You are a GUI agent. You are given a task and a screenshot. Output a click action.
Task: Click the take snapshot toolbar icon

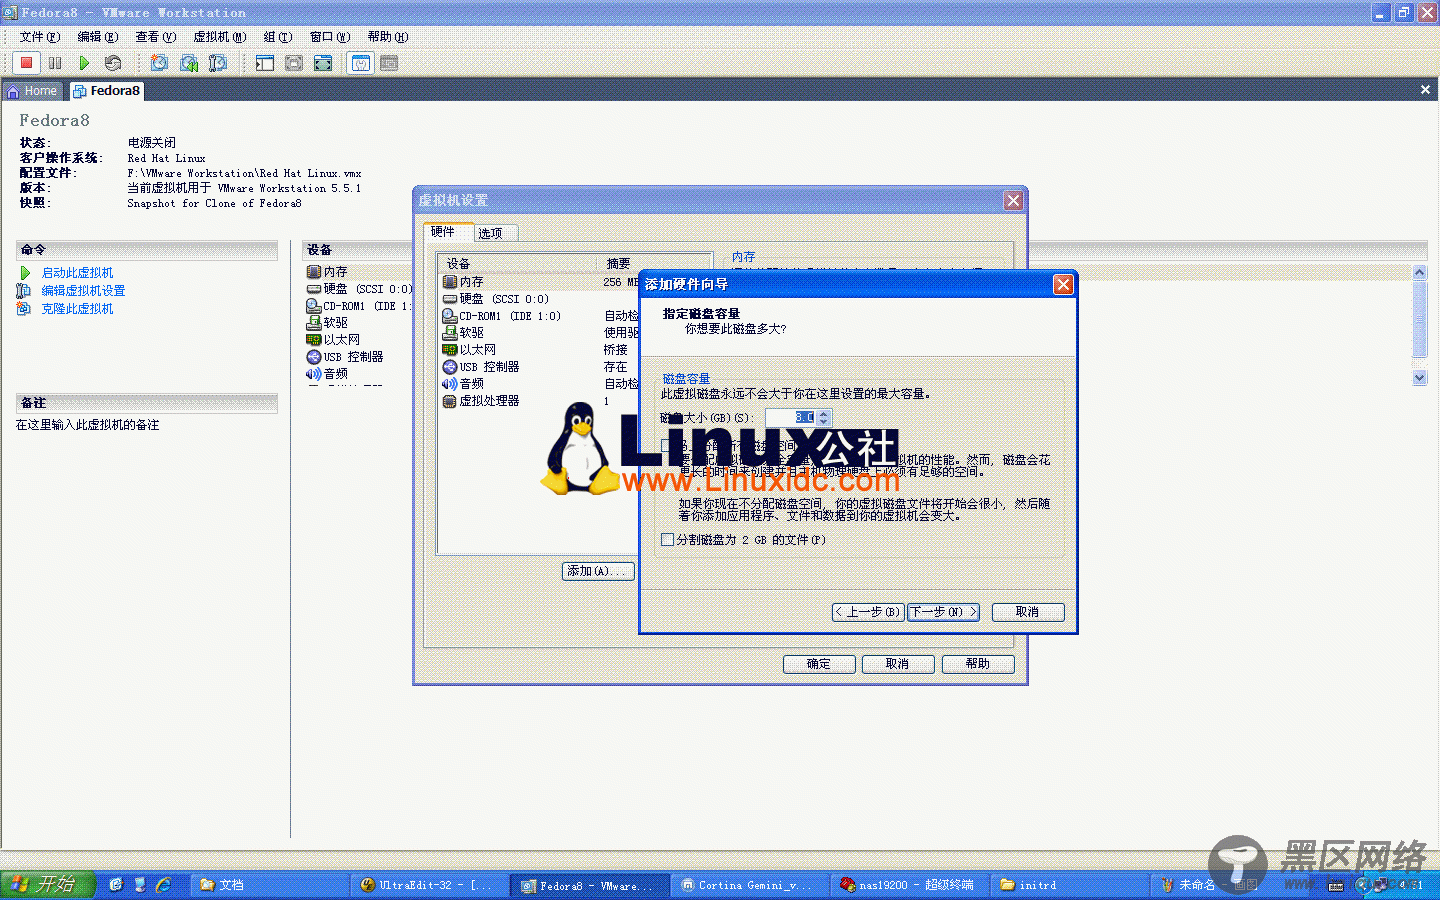[x=159, y=63]
